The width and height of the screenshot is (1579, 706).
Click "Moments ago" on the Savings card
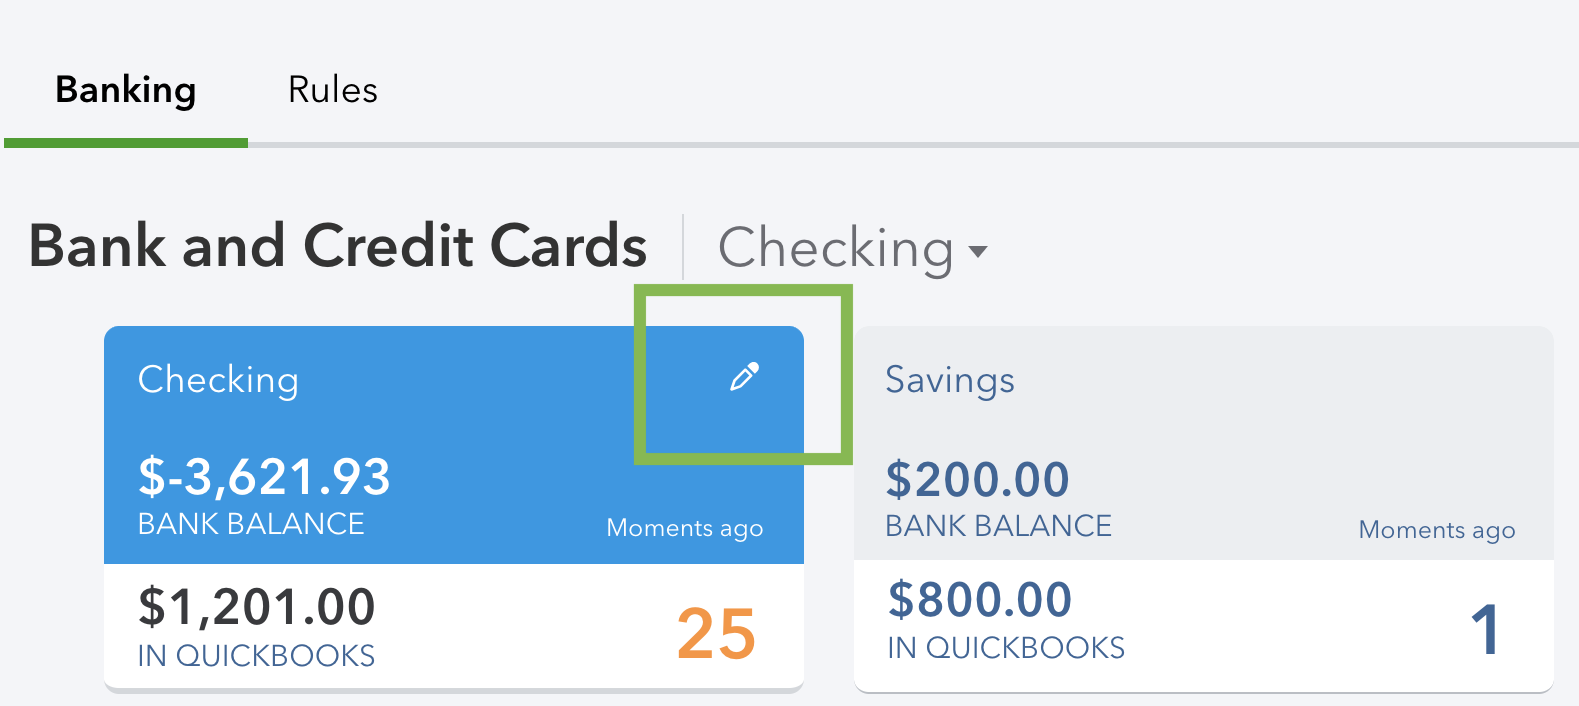click(1437, 530)
